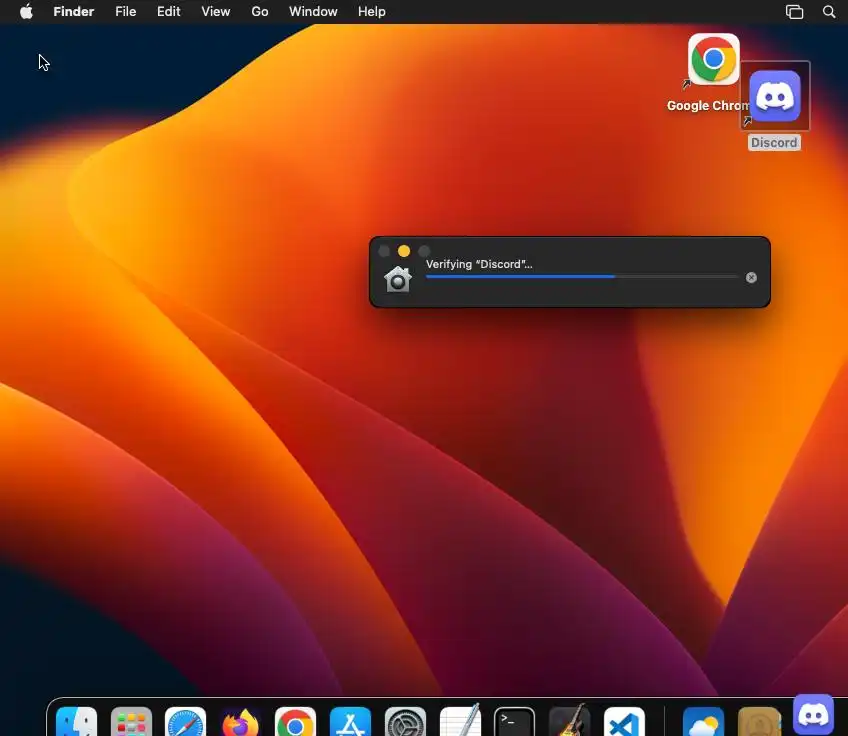Click the Spotlight search magnifier icon
The width and height of the screenshot is (848, 736).
pos(829,11)
